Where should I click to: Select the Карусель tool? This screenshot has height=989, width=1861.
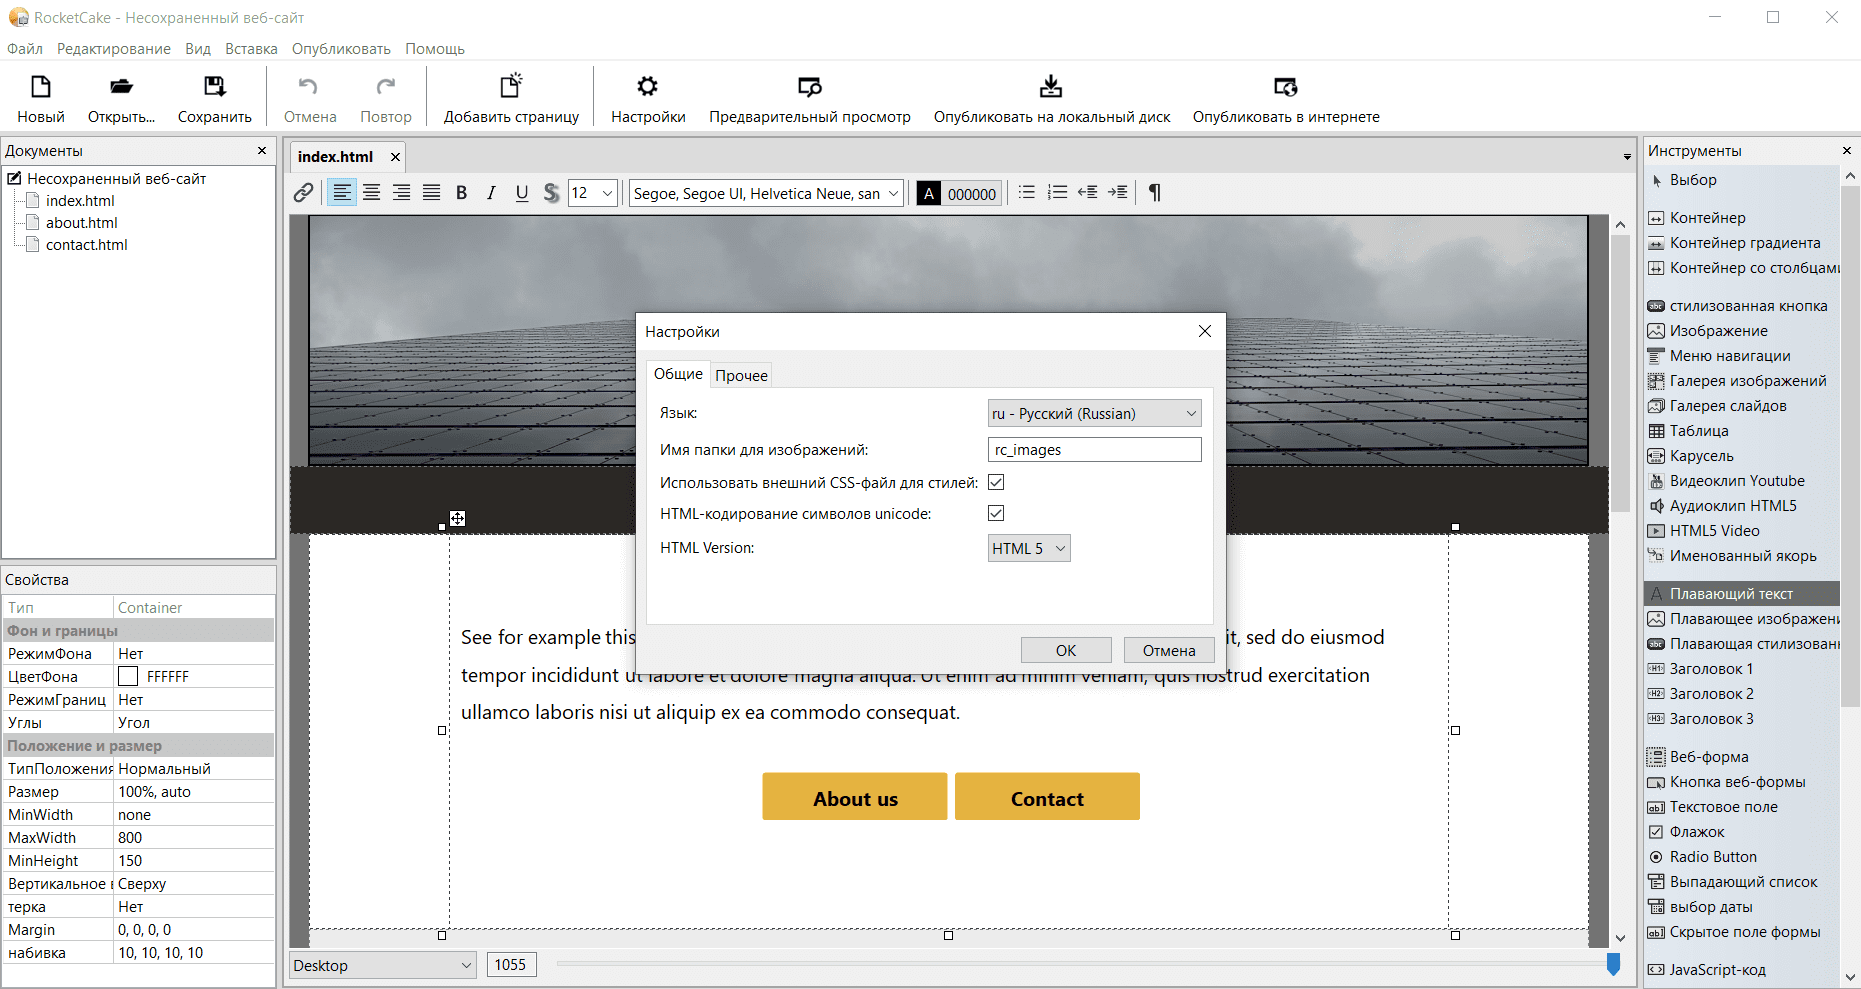1691,456
